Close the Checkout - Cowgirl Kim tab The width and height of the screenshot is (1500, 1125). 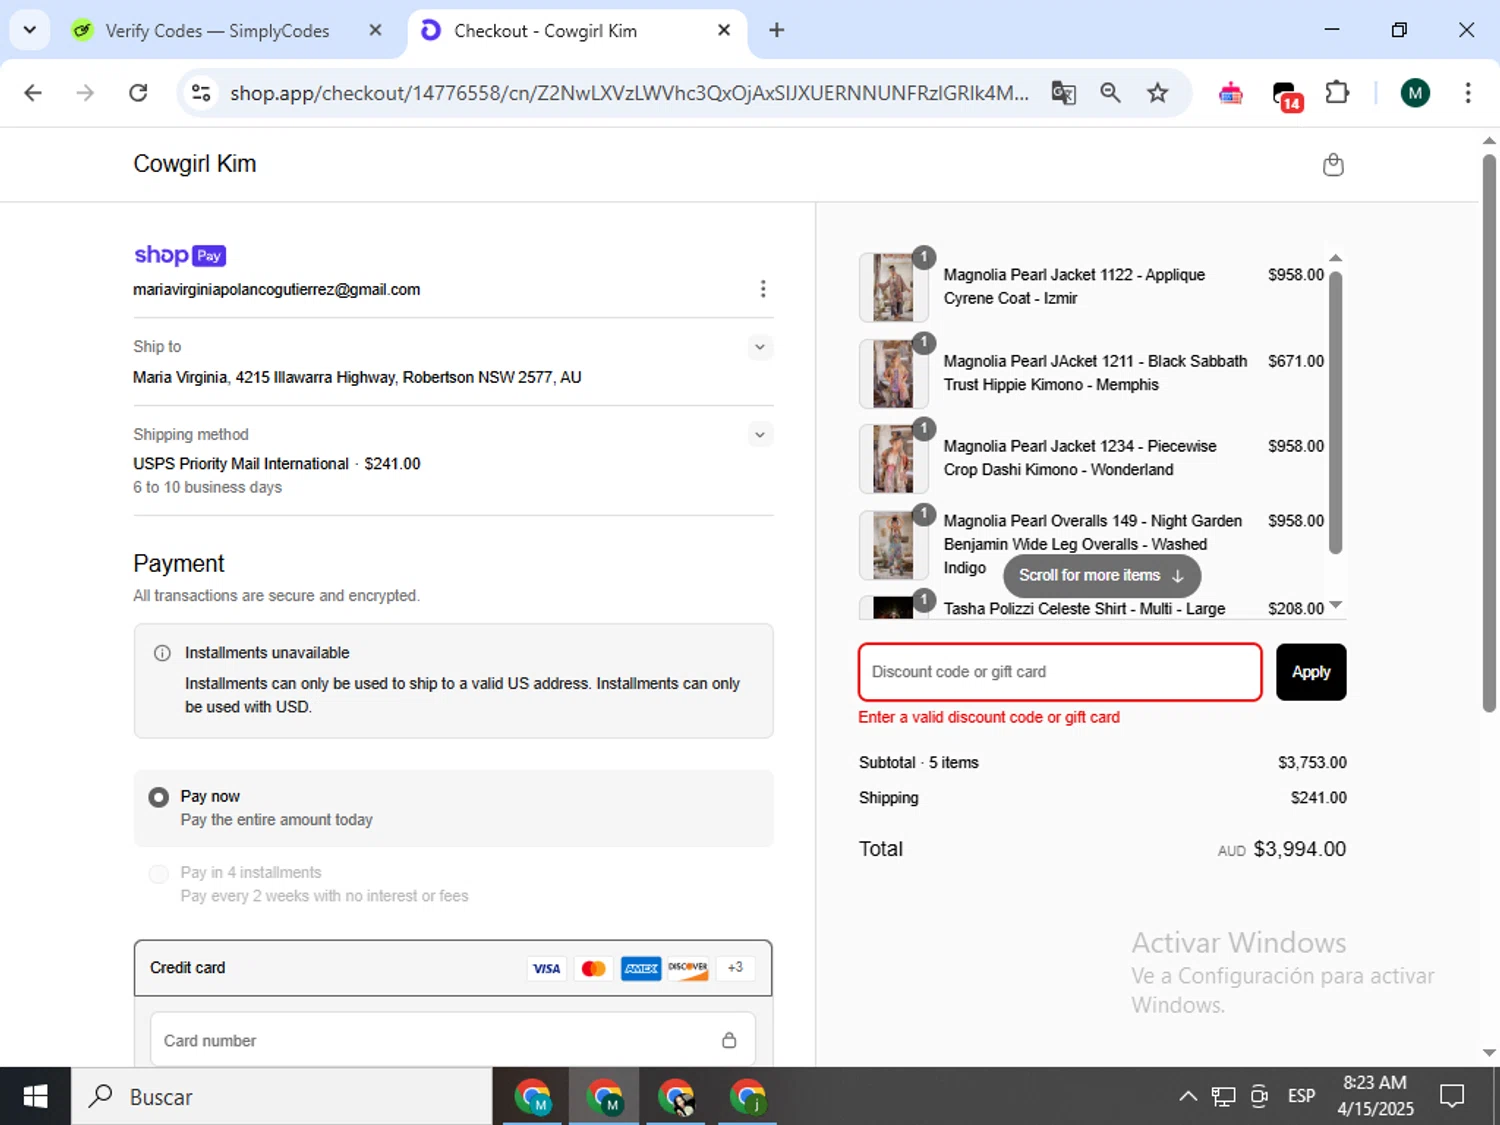[724, 30]
